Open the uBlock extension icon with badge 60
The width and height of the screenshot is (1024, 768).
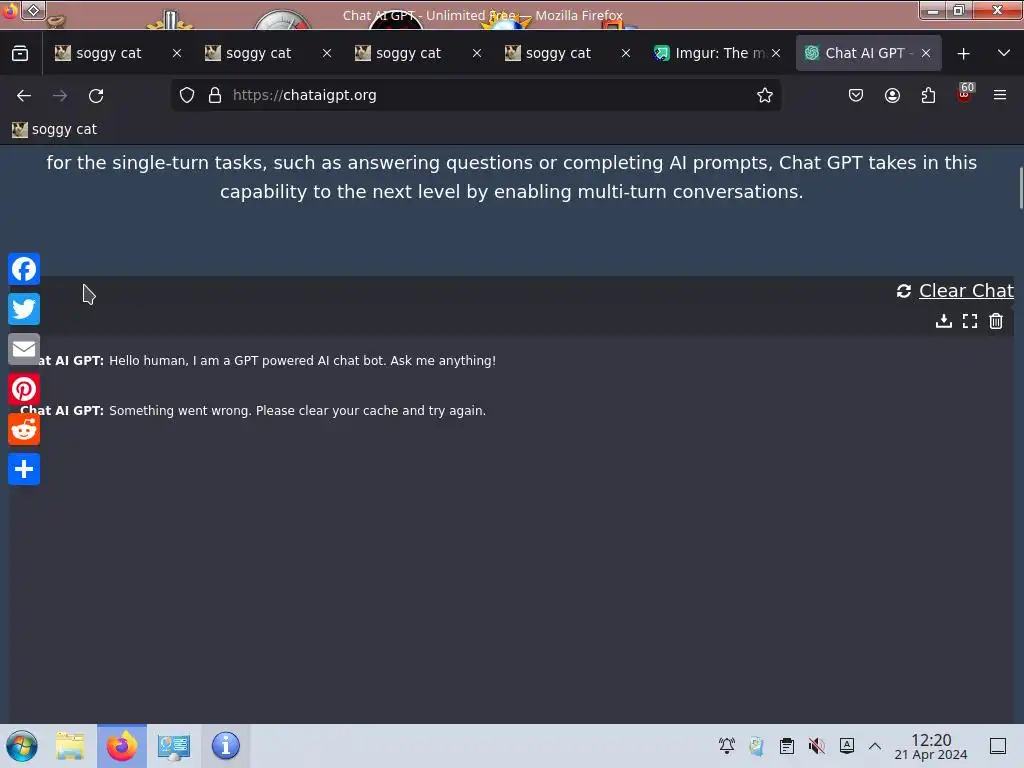[x=965, y=94]
